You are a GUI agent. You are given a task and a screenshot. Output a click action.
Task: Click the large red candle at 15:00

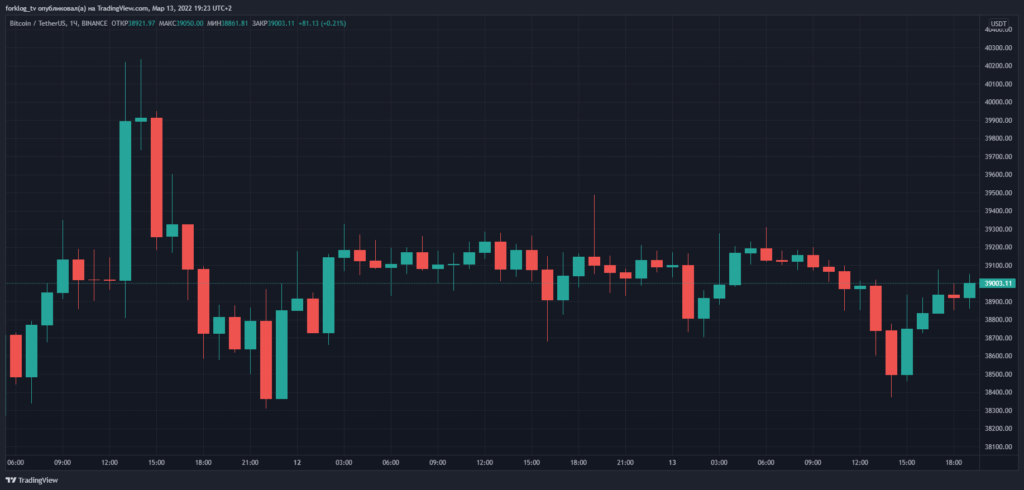tap(156, 176)
